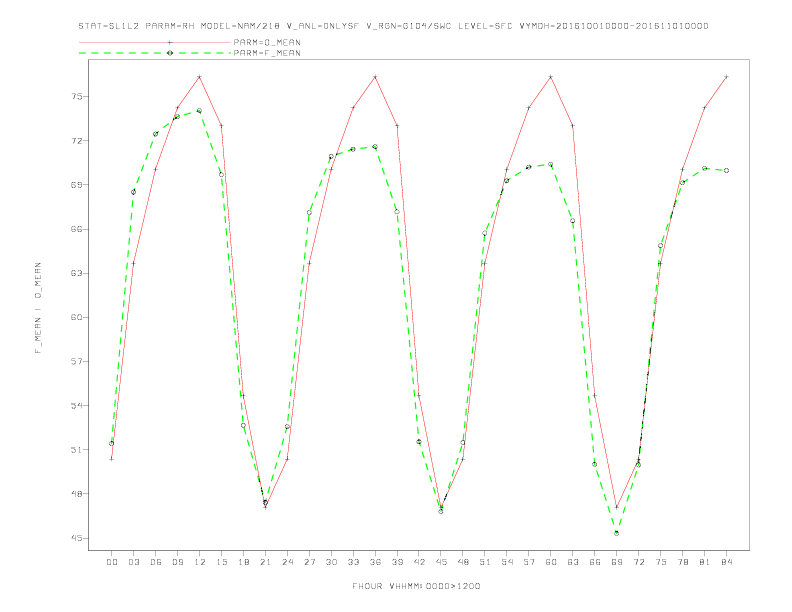The image size is (792, 612).
Task: Select y-axis tick label 69
Action: pyautogui.click(x=77, y=185)
